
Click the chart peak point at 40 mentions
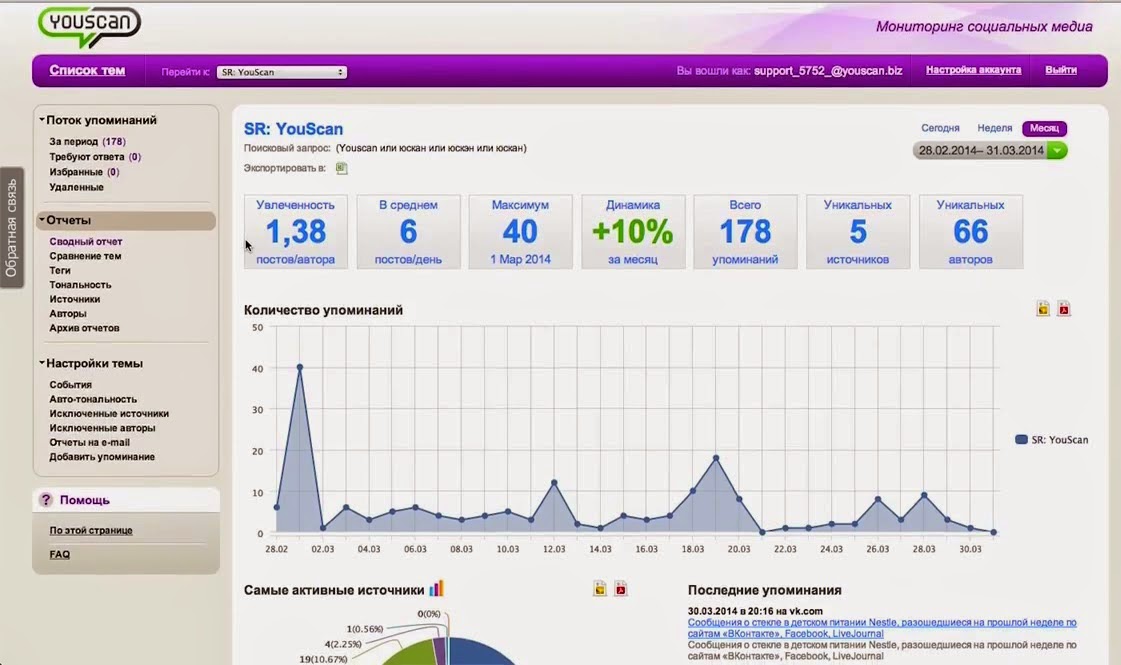(300, 367)
